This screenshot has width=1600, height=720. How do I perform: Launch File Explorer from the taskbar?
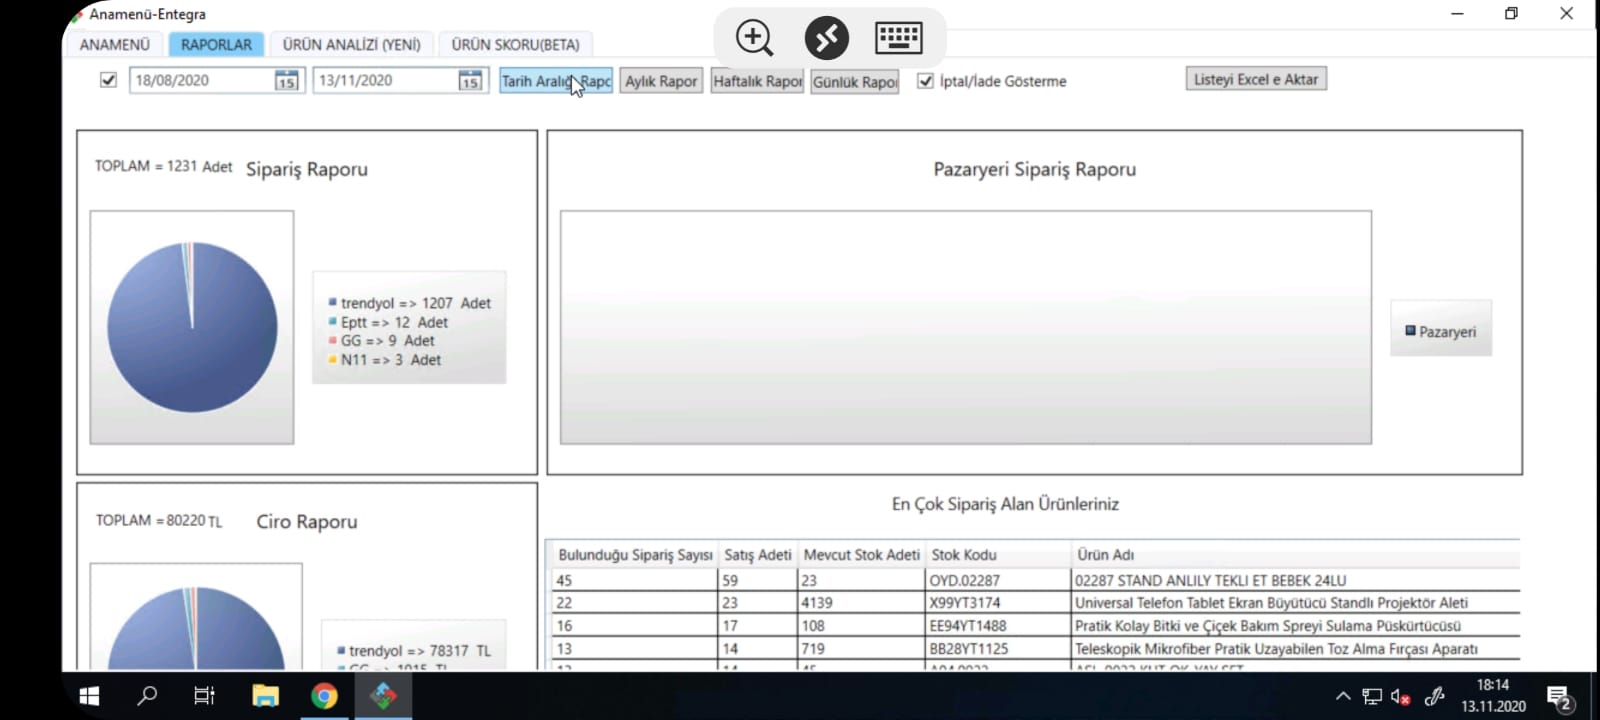pos(265,696)
